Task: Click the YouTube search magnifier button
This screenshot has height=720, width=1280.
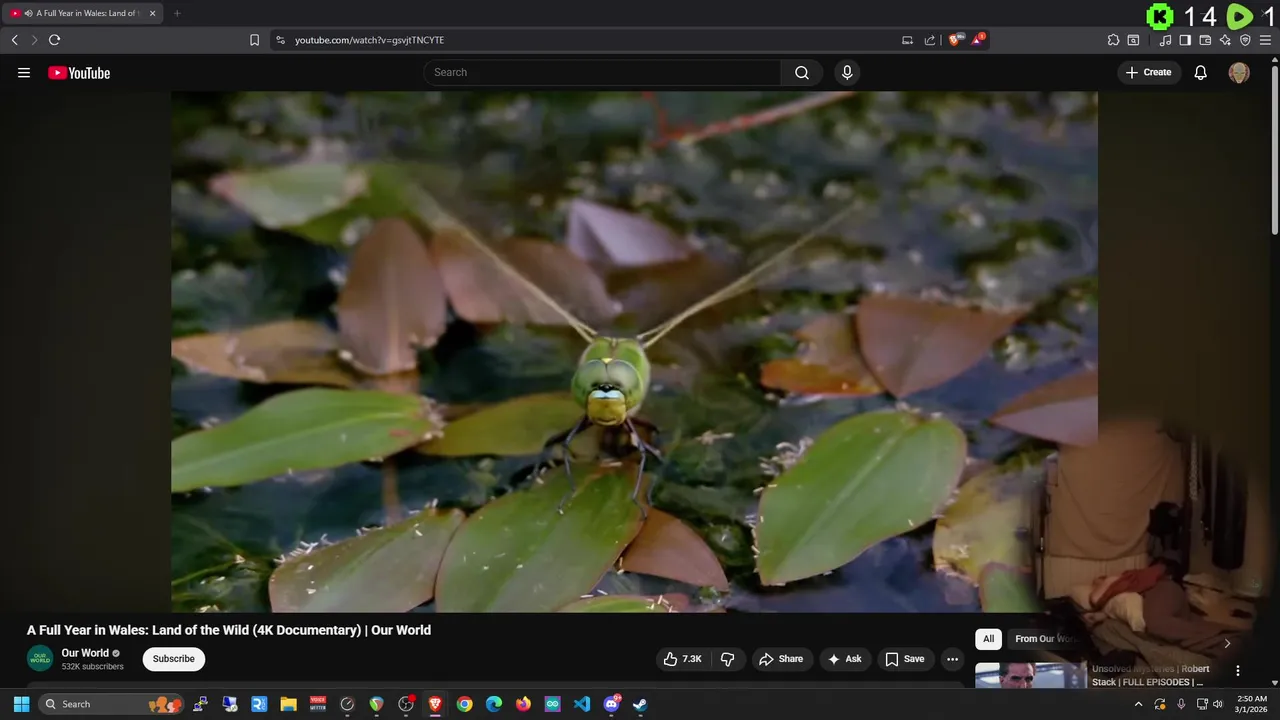Action: click(802, 72)
